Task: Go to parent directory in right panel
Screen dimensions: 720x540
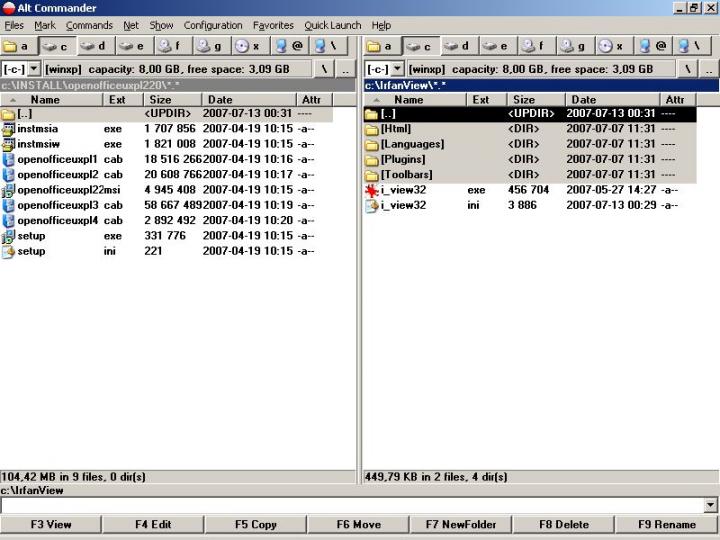Action: [x=709, y=69]
